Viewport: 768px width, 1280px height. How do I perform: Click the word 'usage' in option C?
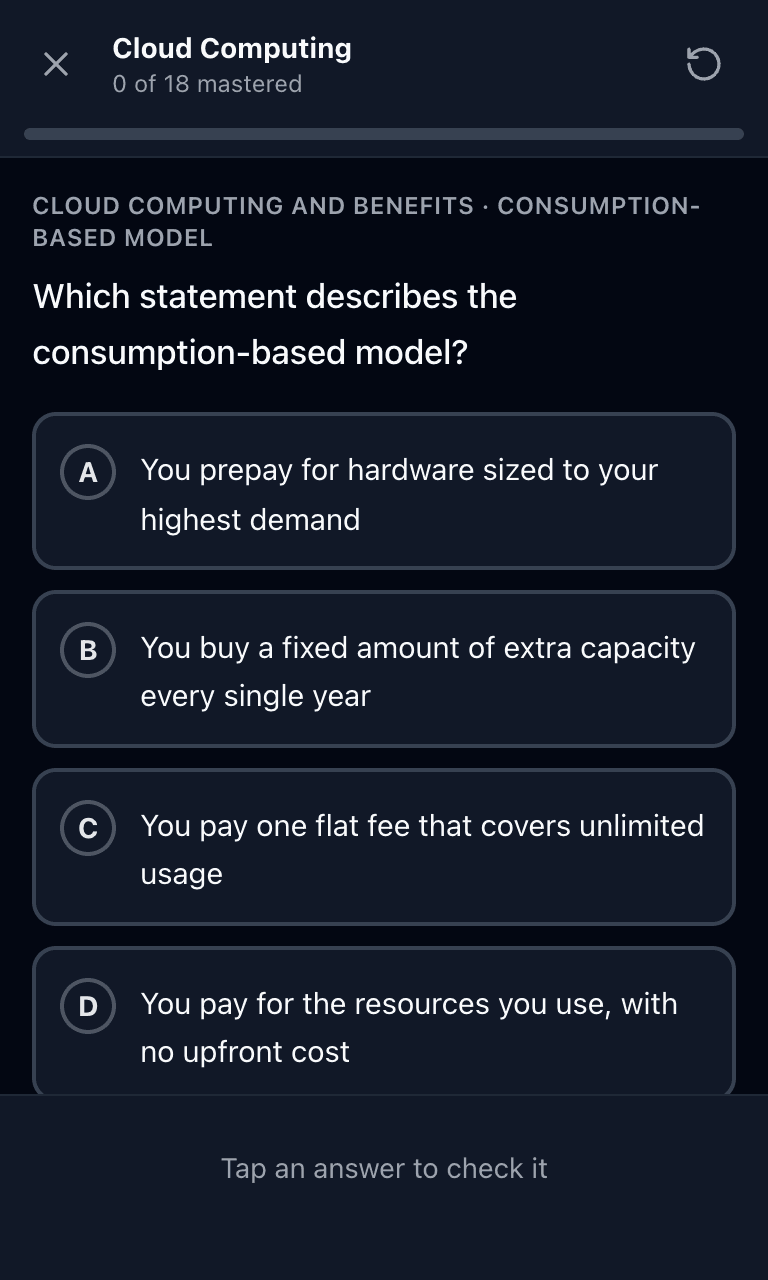click(x=181, y=875)
